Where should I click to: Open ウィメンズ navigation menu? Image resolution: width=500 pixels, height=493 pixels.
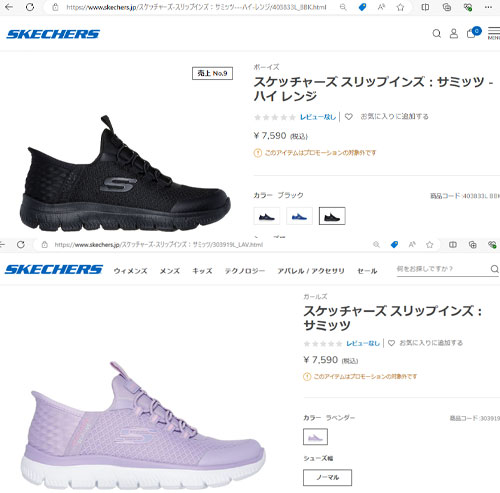130,271
